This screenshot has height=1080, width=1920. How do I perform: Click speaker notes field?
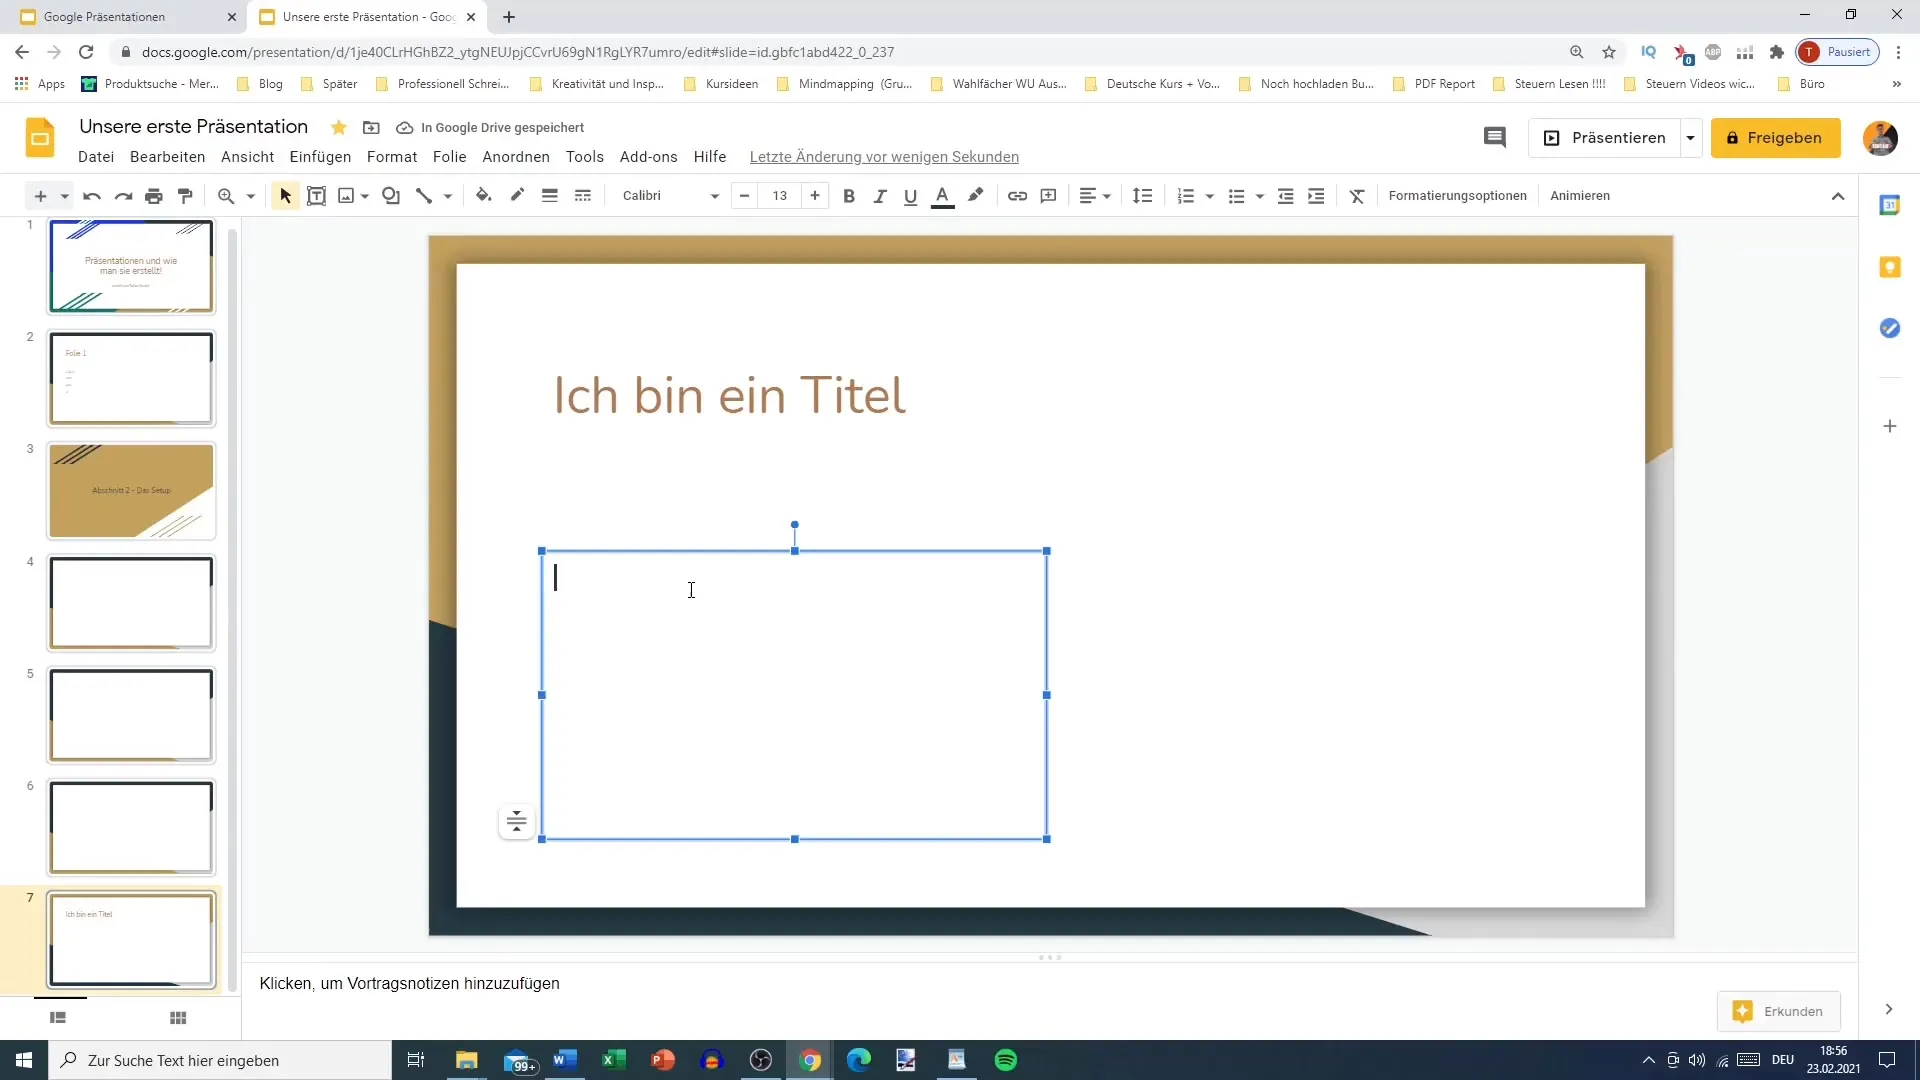click(x=1050, y=984)
